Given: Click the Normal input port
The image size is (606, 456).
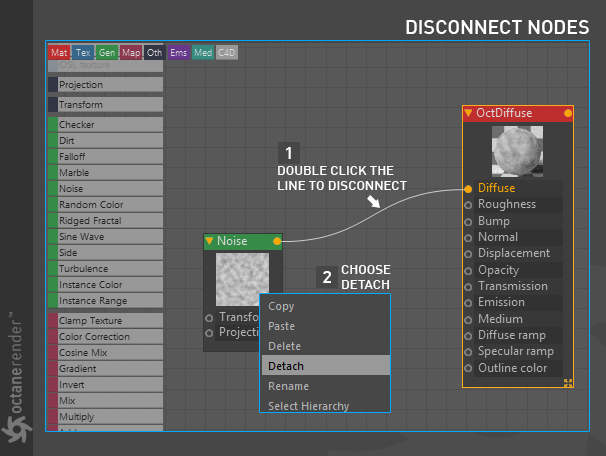Looking at the screenshot, I should click(x=468, y=238).
